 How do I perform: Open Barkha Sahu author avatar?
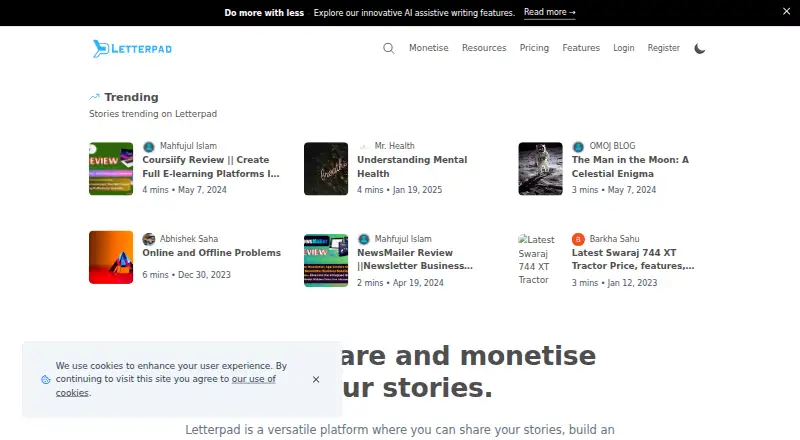(x=578, y=239)
